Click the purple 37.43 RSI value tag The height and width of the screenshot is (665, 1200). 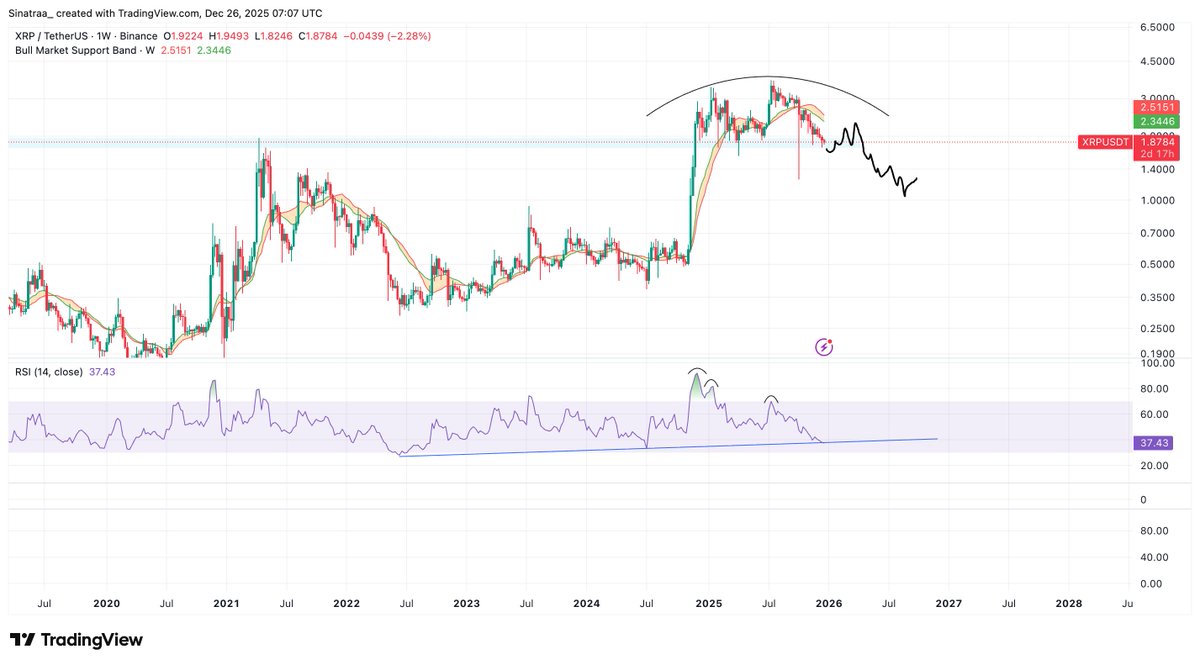1155,442
